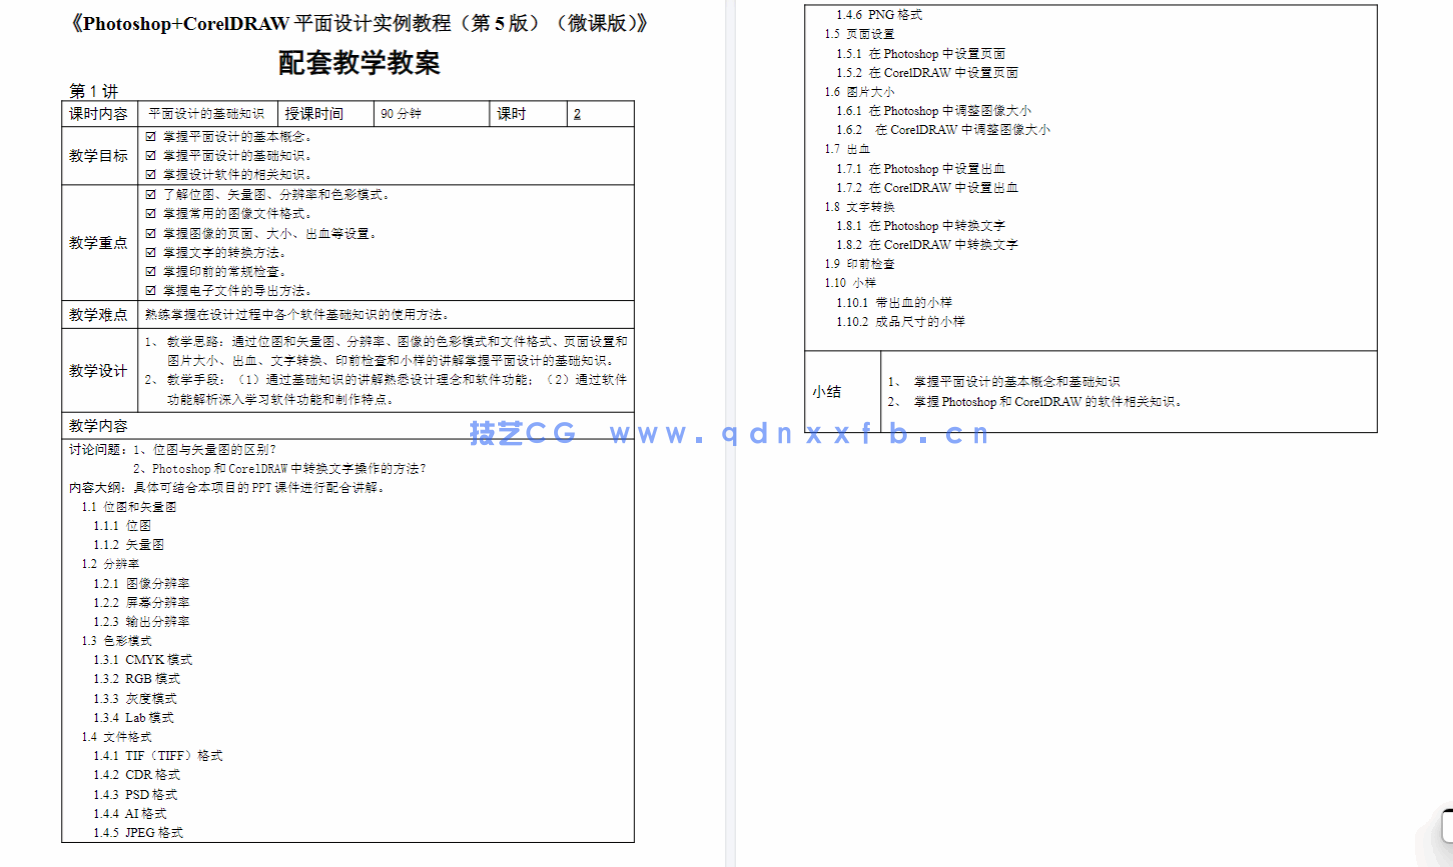Click the cell containing 平面设计的基础知识
1453x867 pixels.
[x=206, y=113]
